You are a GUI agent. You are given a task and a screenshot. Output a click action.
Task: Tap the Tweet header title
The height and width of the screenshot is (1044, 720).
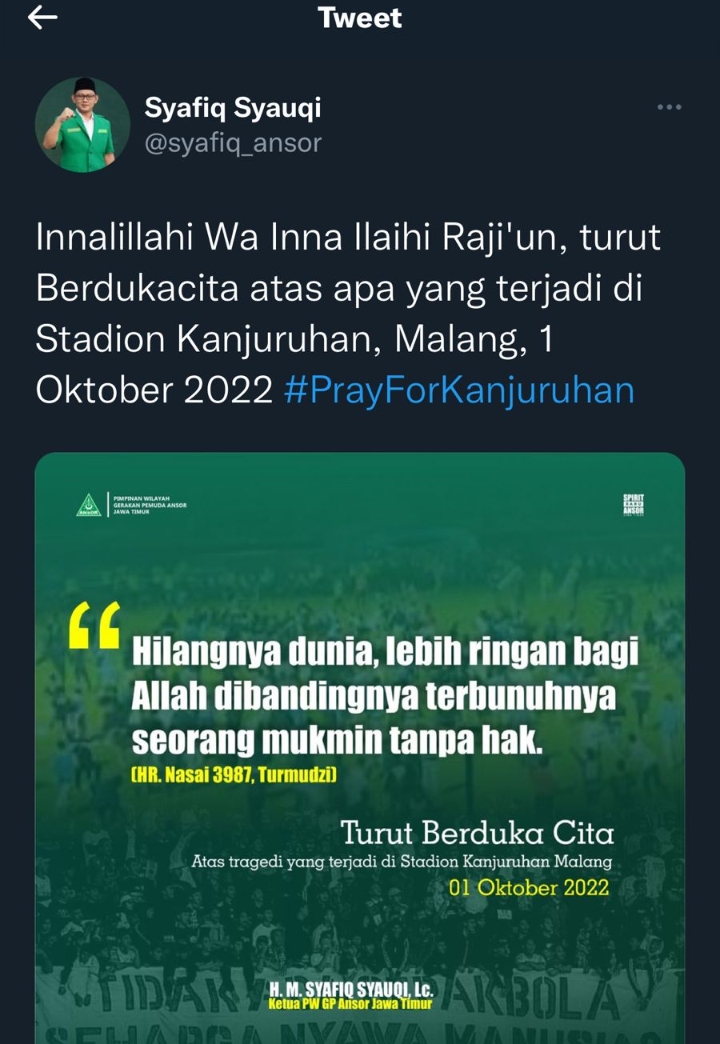click(x=360, y=17)
